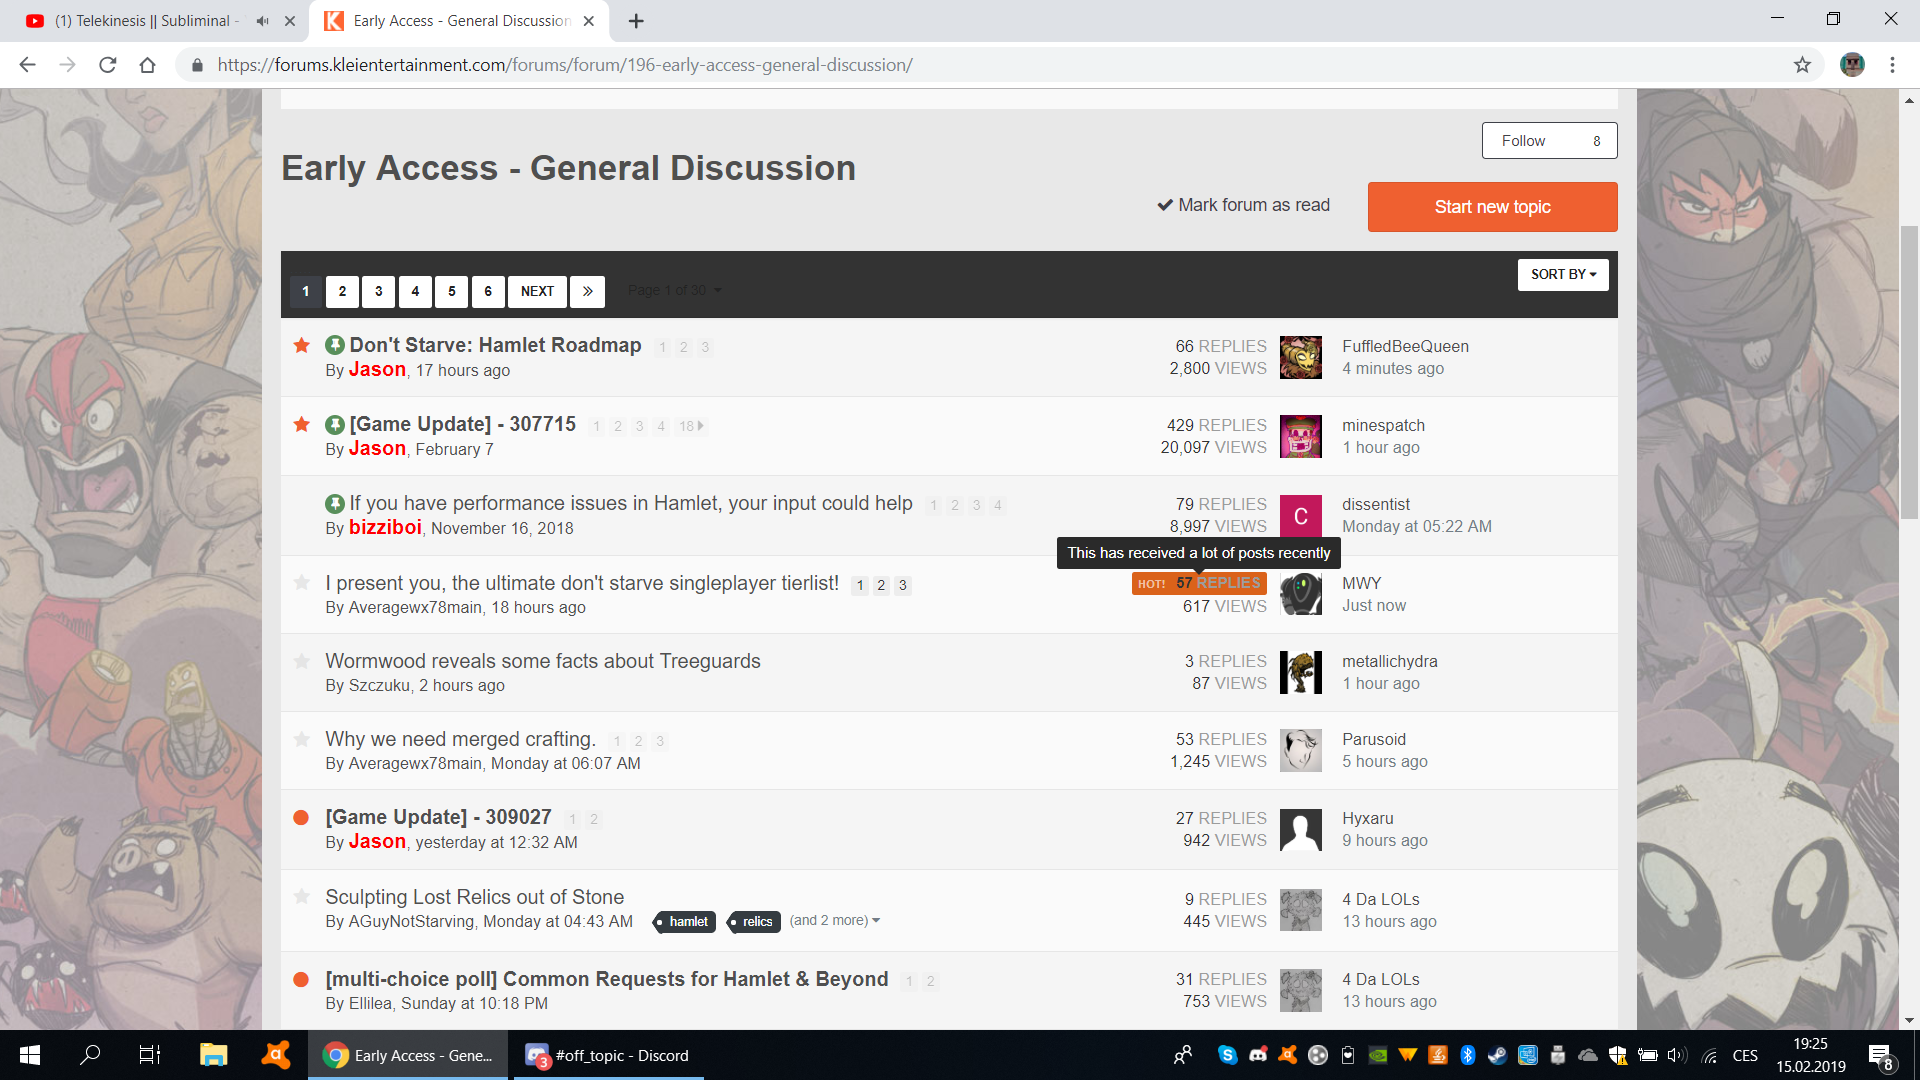
Task: Click the unread orange dot on Game Update 309027
Action: coord(301,818)
